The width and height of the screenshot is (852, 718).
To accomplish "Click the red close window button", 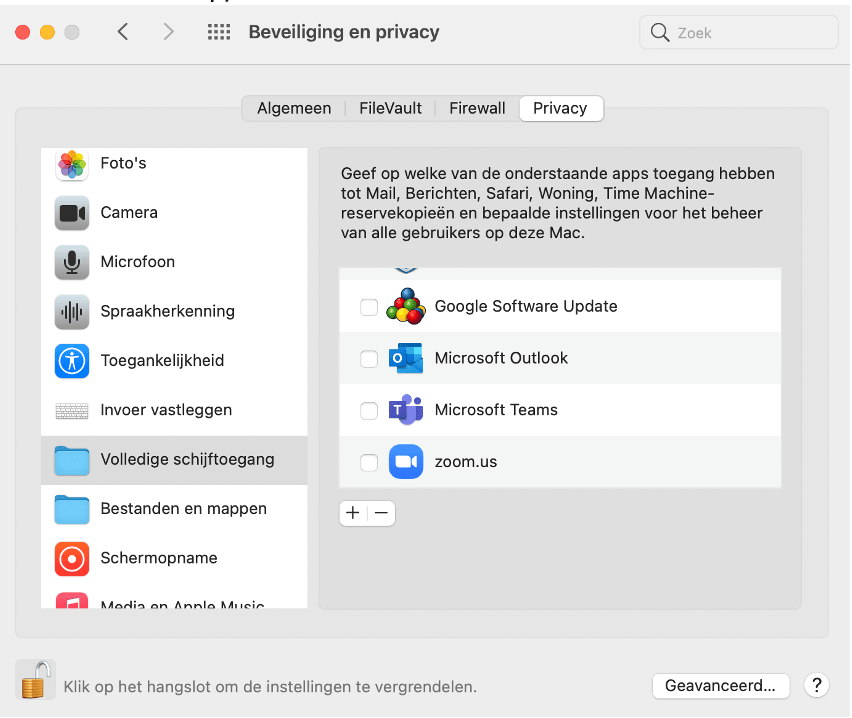I will [23, 33].
